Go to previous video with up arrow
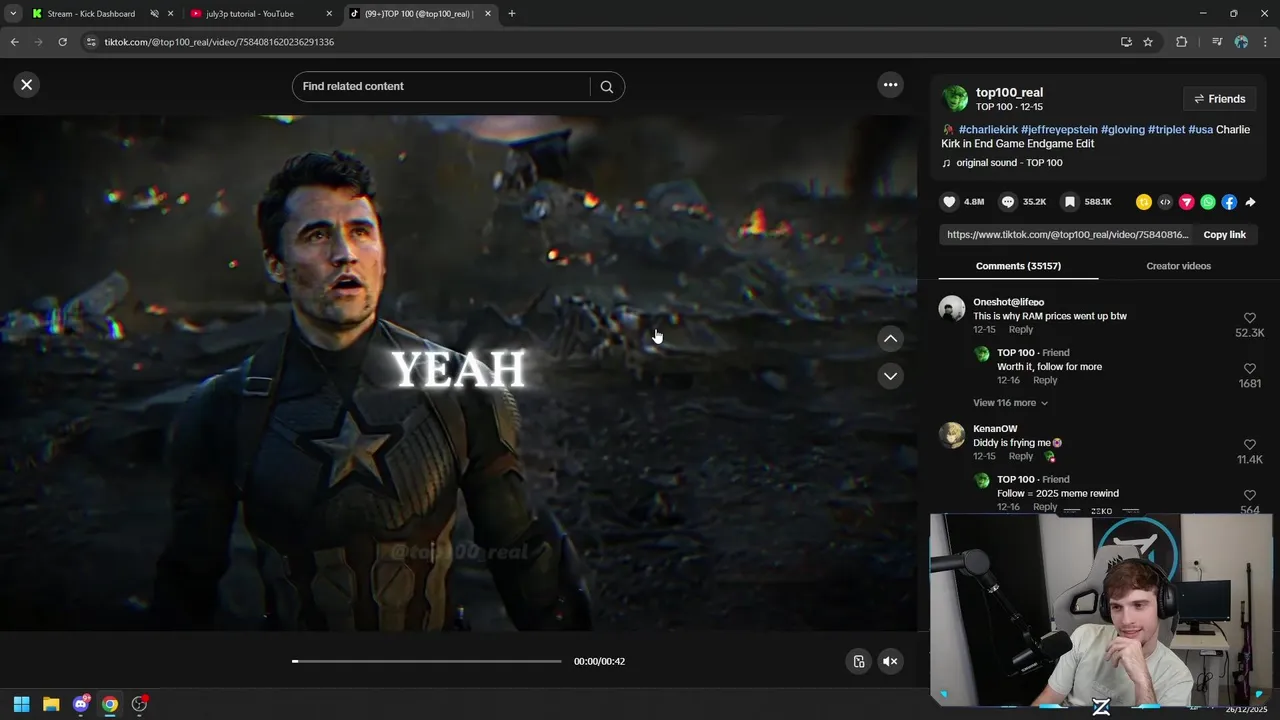This screenshot has width=1280, height=720. tap(890, 338)
